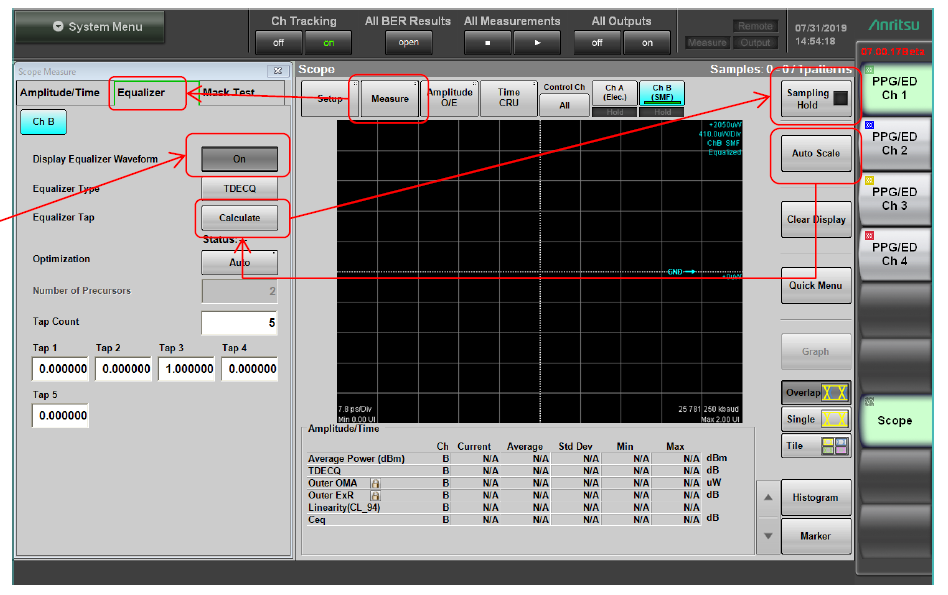Turn All Outputs on
The width and height of the screenshot is (948, 595).
[x=647, y=43]
